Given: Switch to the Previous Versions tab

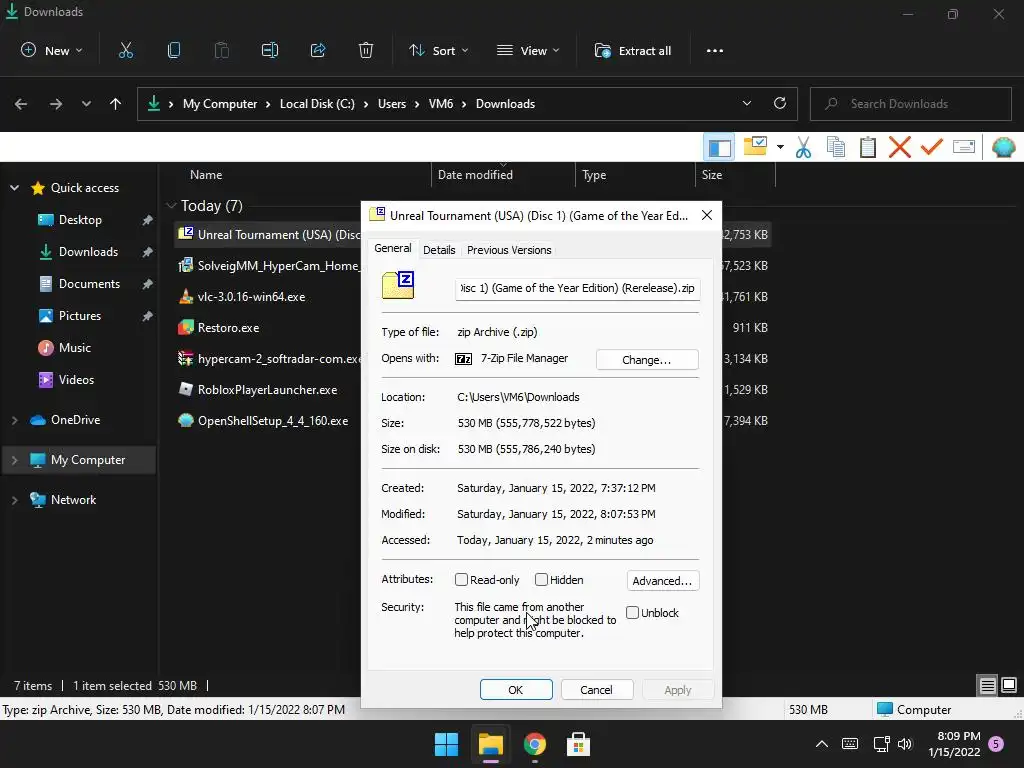Looking at the screenshot, I should (509, 249).
